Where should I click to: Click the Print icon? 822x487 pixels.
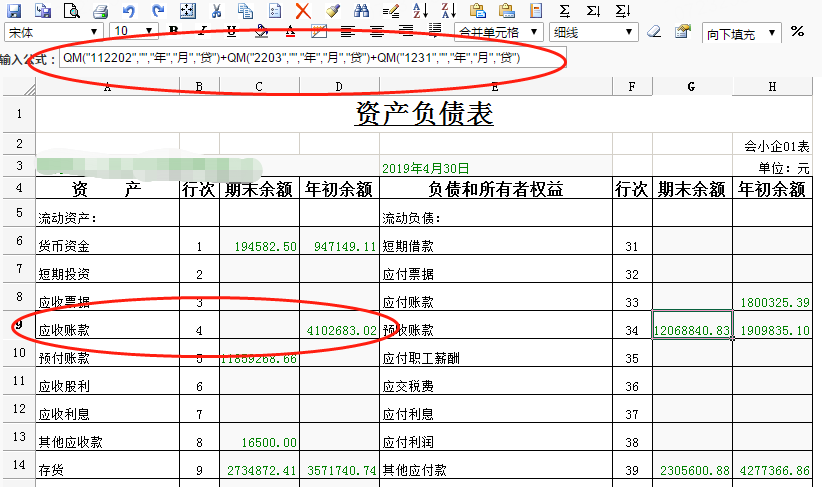[100, 11]
